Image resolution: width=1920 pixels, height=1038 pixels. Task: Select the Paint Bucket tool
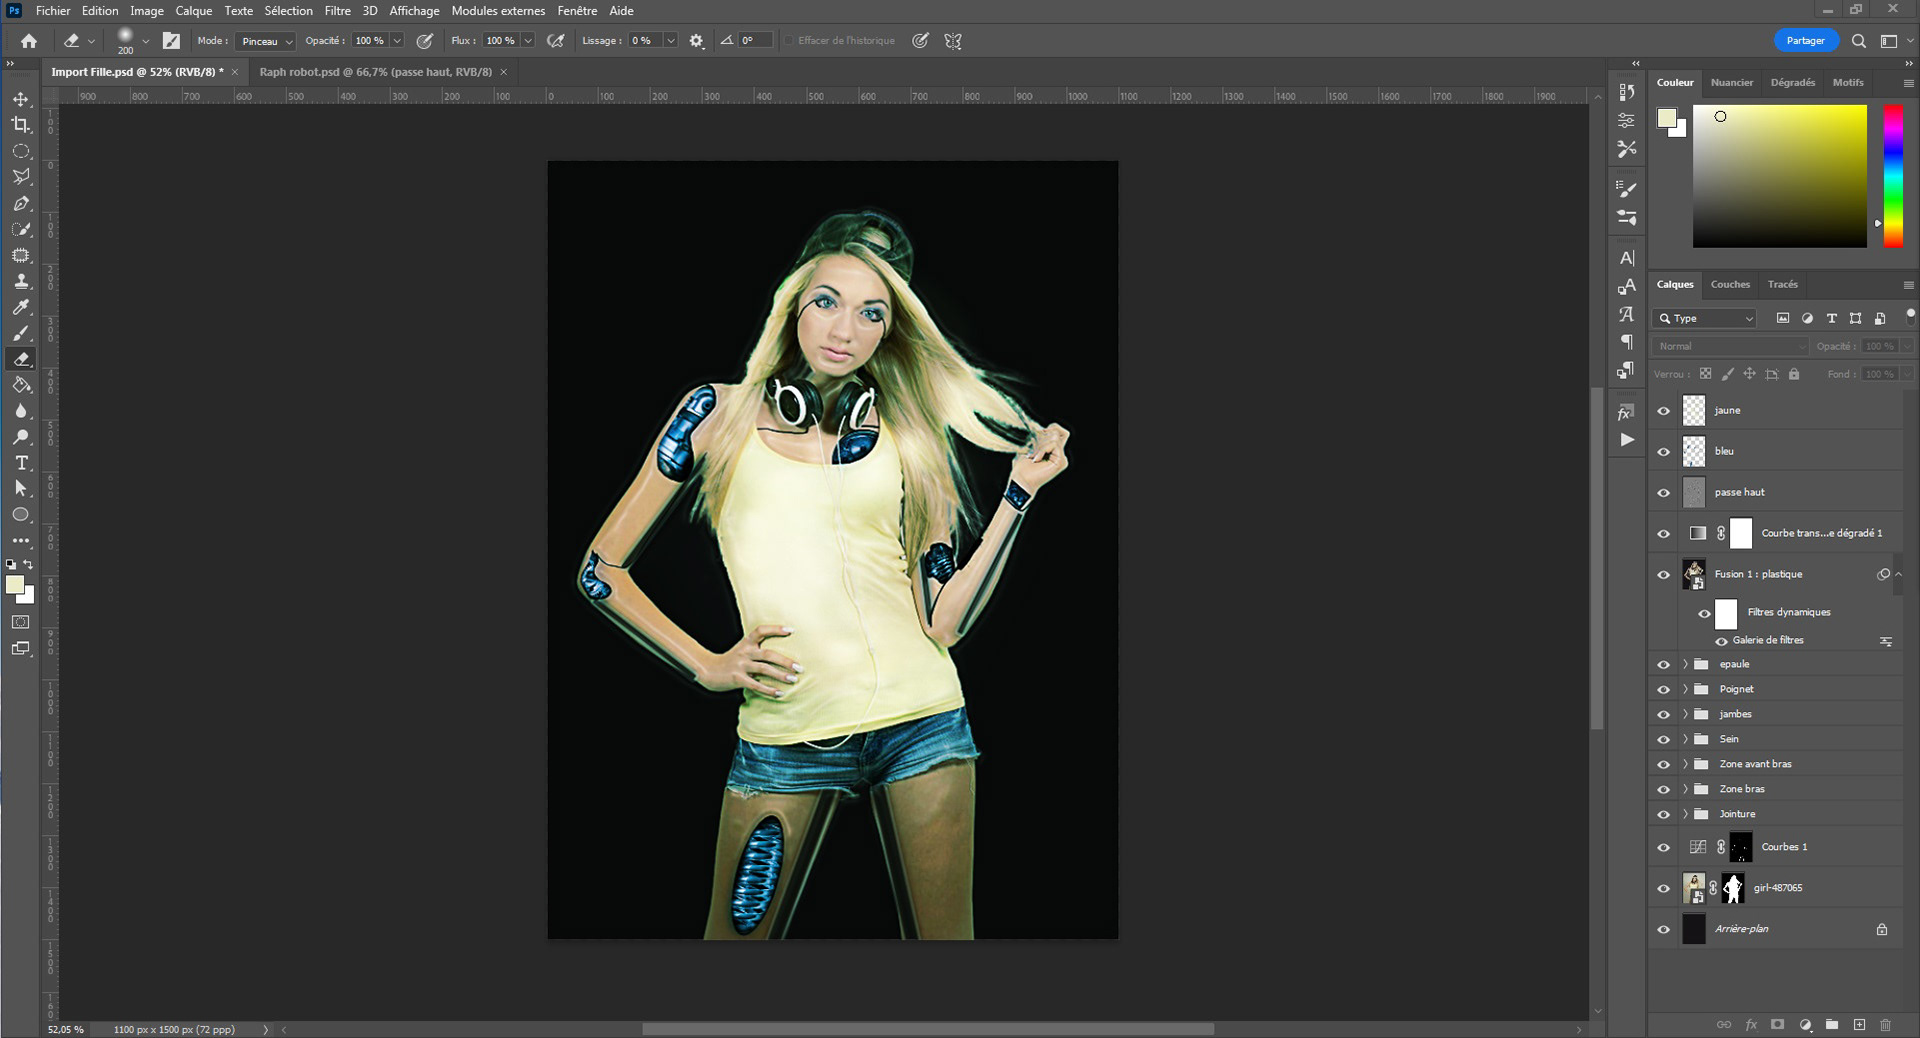tap(21, 385)
